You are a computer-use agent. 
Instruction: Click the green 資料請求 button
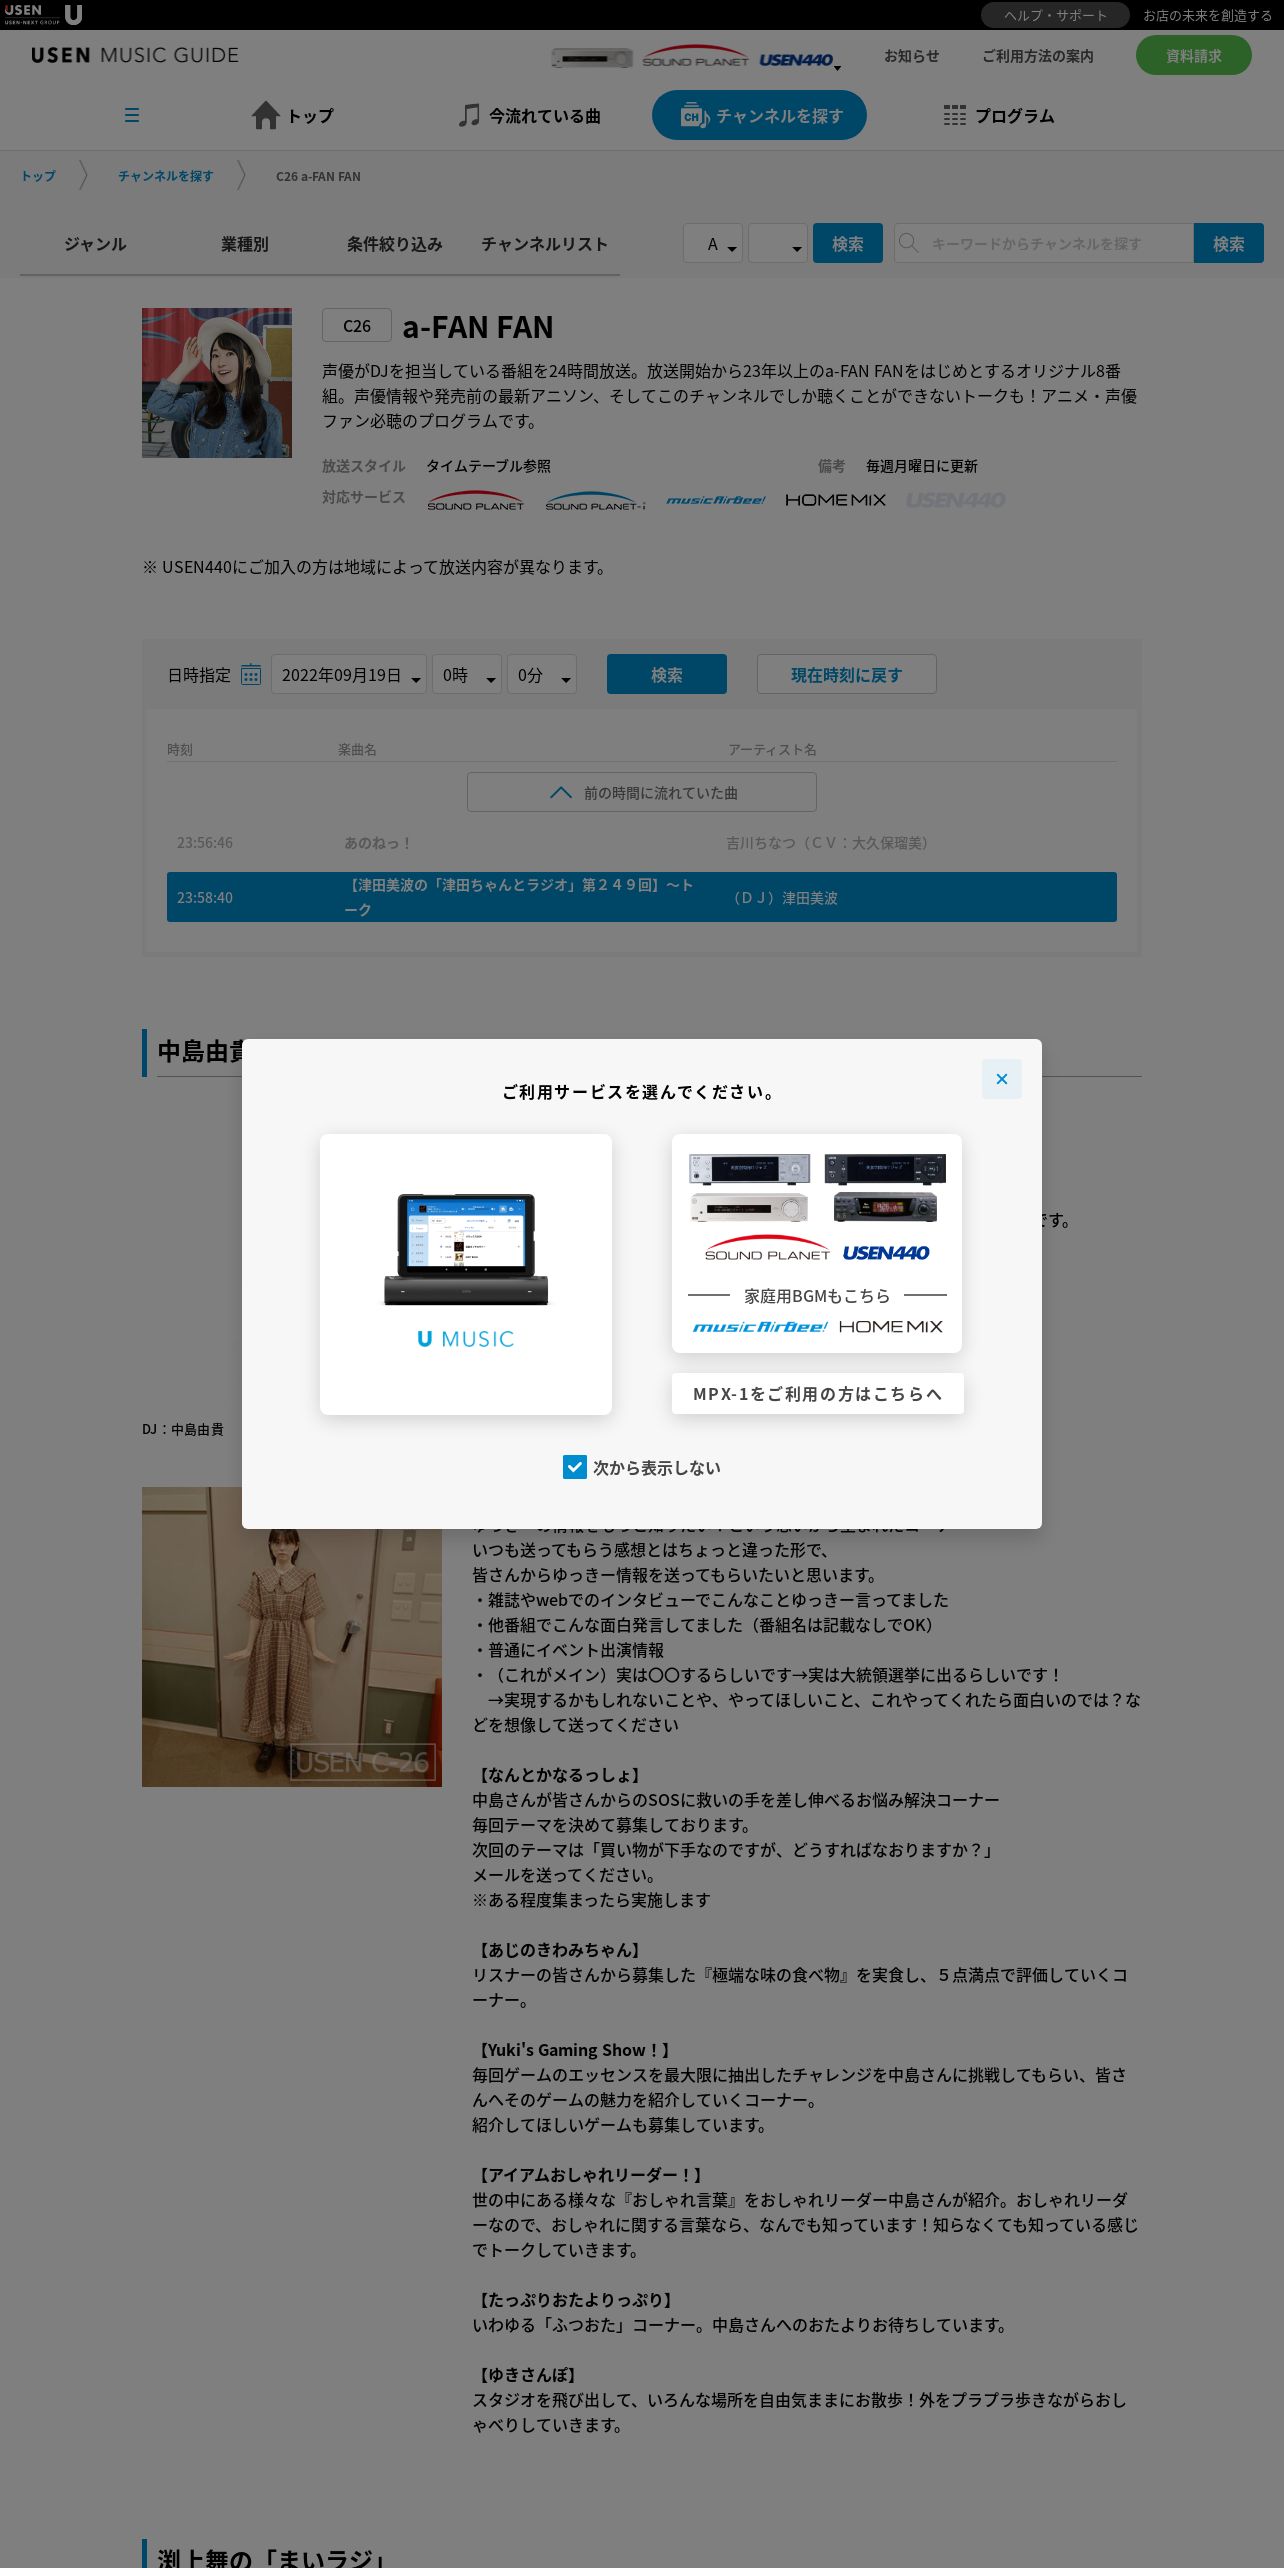pyautogui.click(x=1193, y=56)
